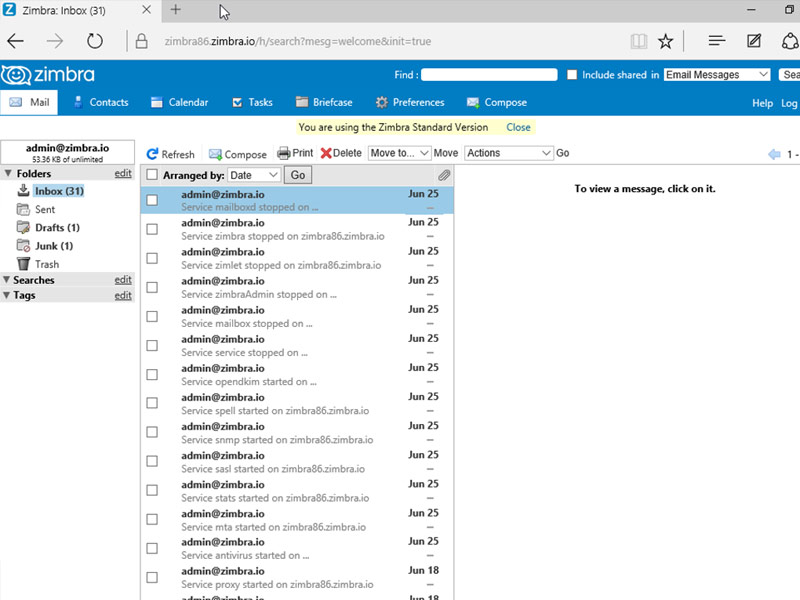Switch to the Contacts tab
The height and width of the screenshot is (600, 800).
(101, 103)
